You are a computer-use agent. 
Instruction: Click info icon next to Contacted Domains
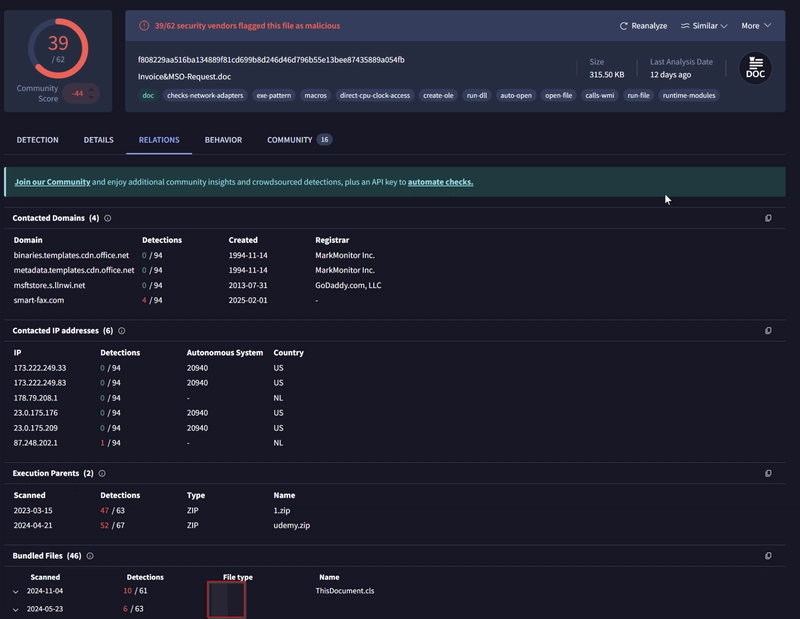(108, 218)
